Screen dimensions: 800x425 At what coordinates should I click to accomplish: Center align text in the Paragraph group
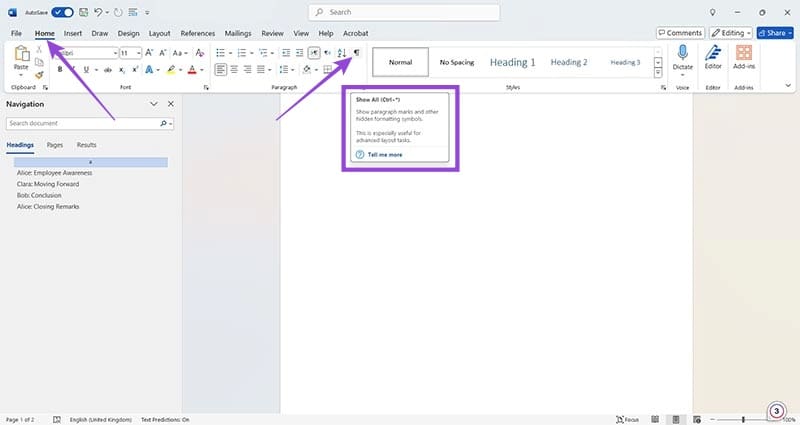tap(234, 70)
